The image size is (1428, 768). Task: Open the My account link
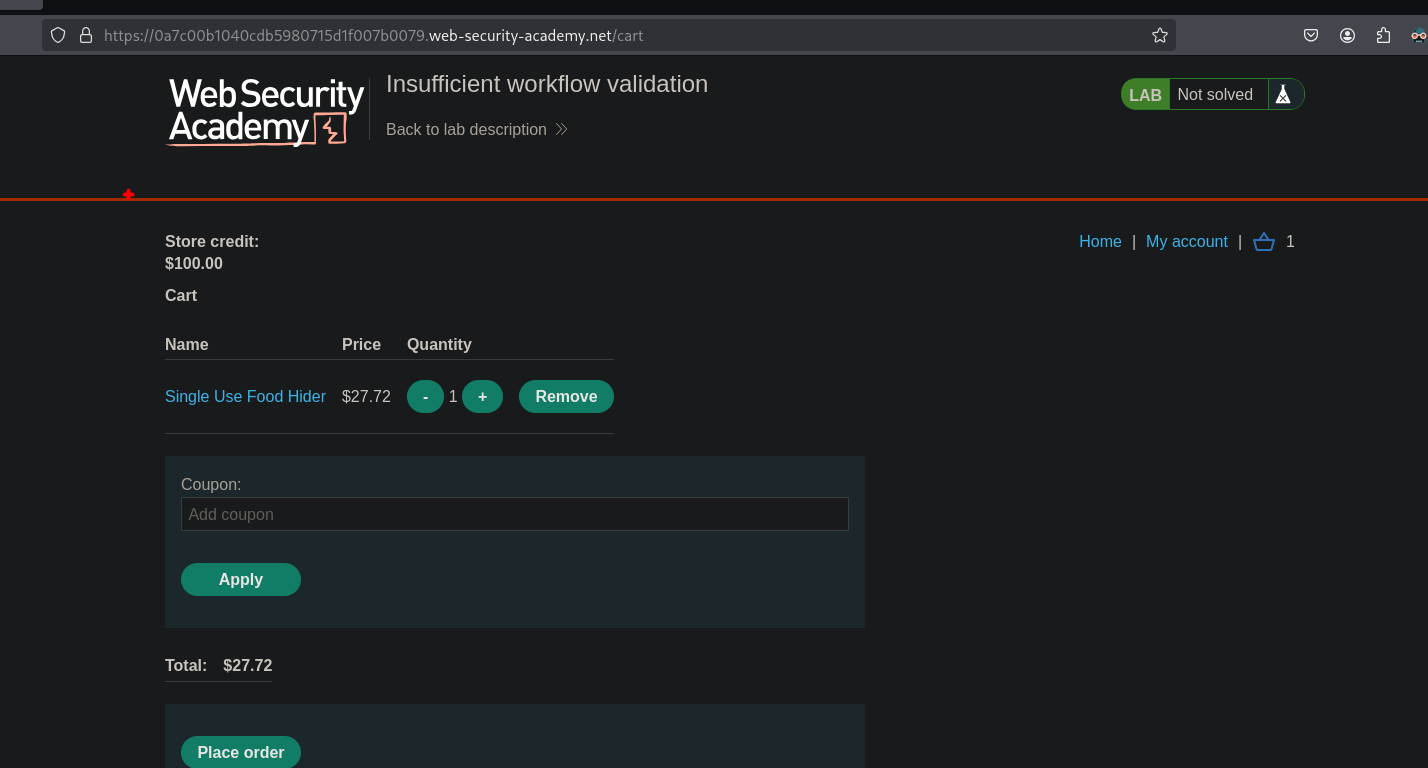1186,242
